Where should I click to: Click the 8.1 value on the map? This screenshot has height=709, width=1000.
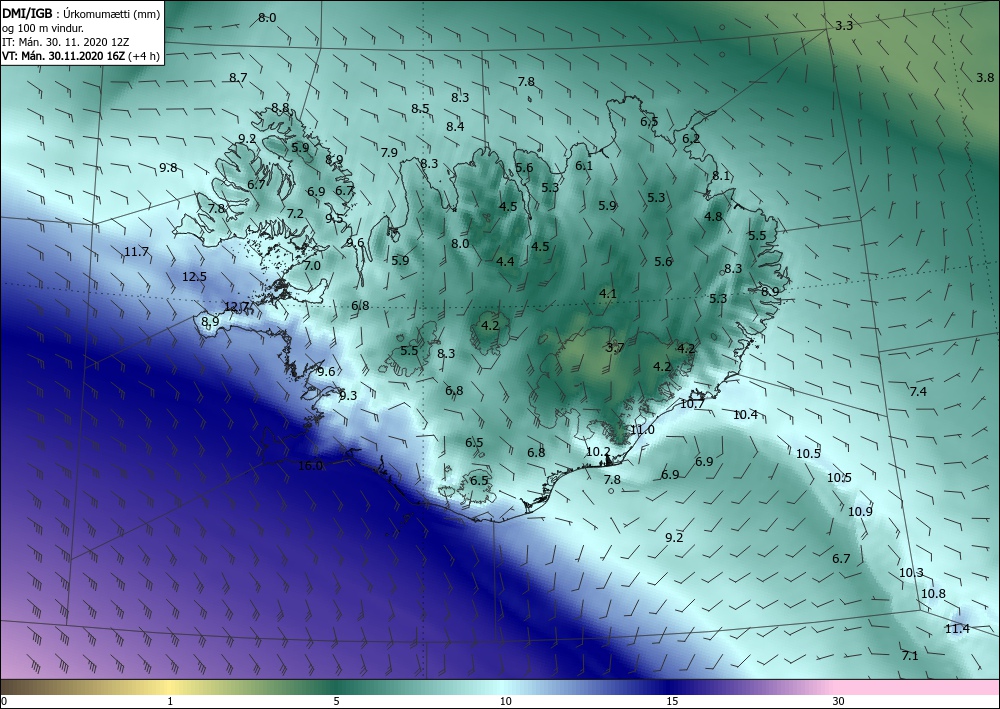(721, 176)
